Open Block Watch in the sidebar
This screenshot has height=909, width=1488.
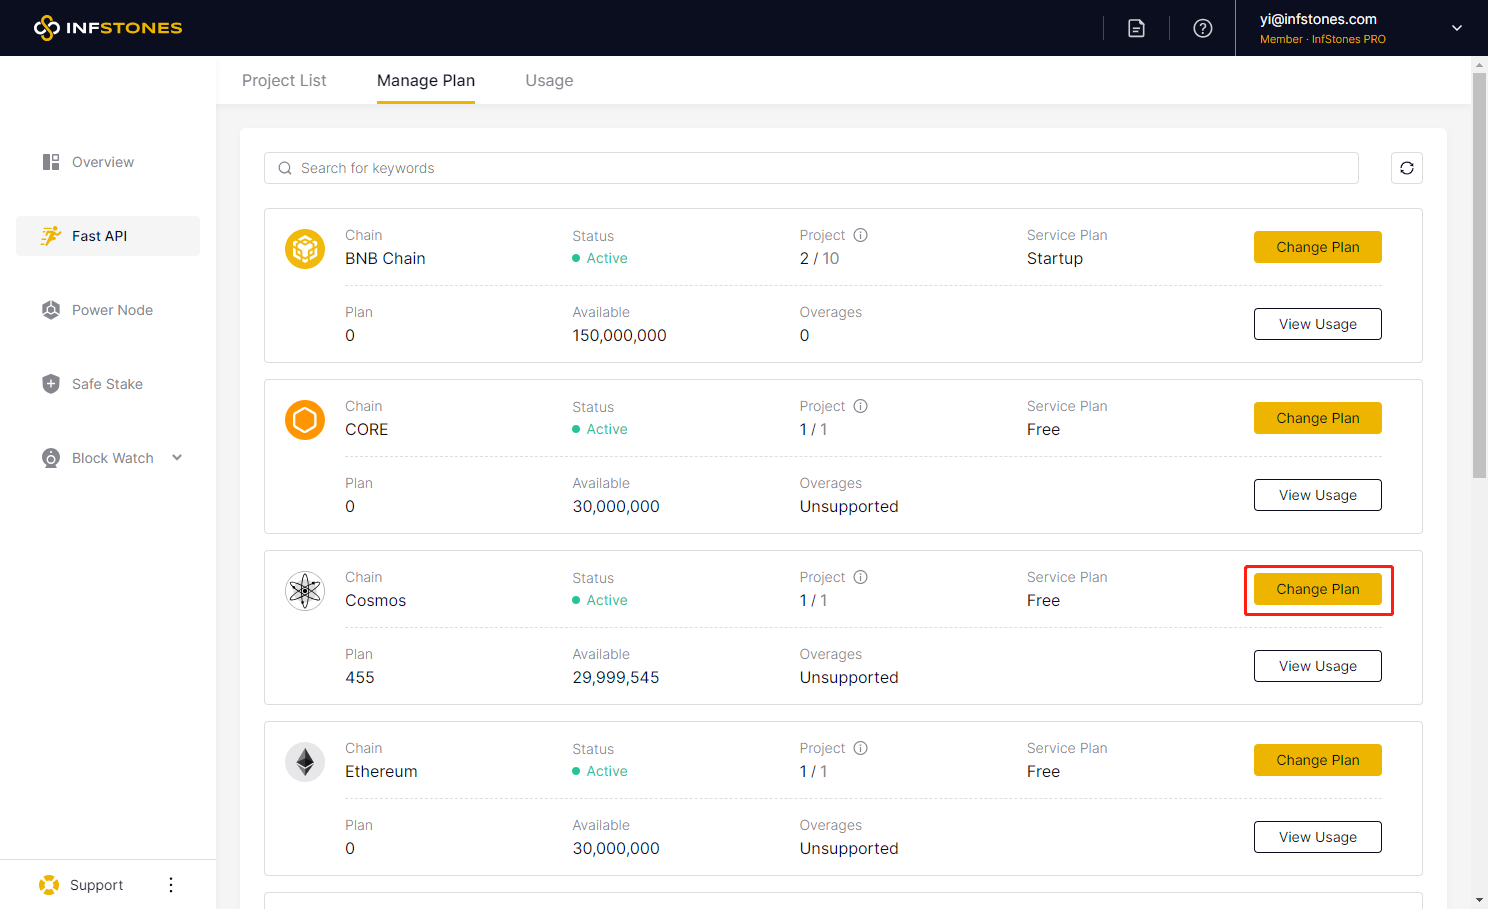tap(108, 458)
